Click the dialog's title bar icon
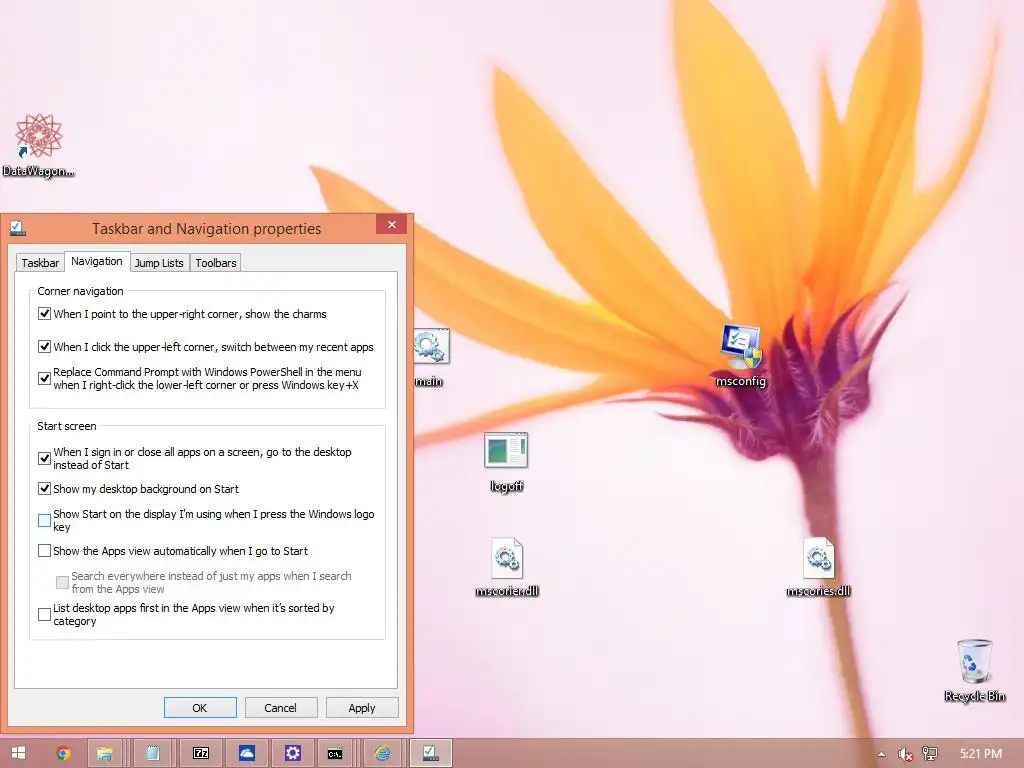Image resolution: width=1024 pixels, height=768 pixels. click(18, 228)
